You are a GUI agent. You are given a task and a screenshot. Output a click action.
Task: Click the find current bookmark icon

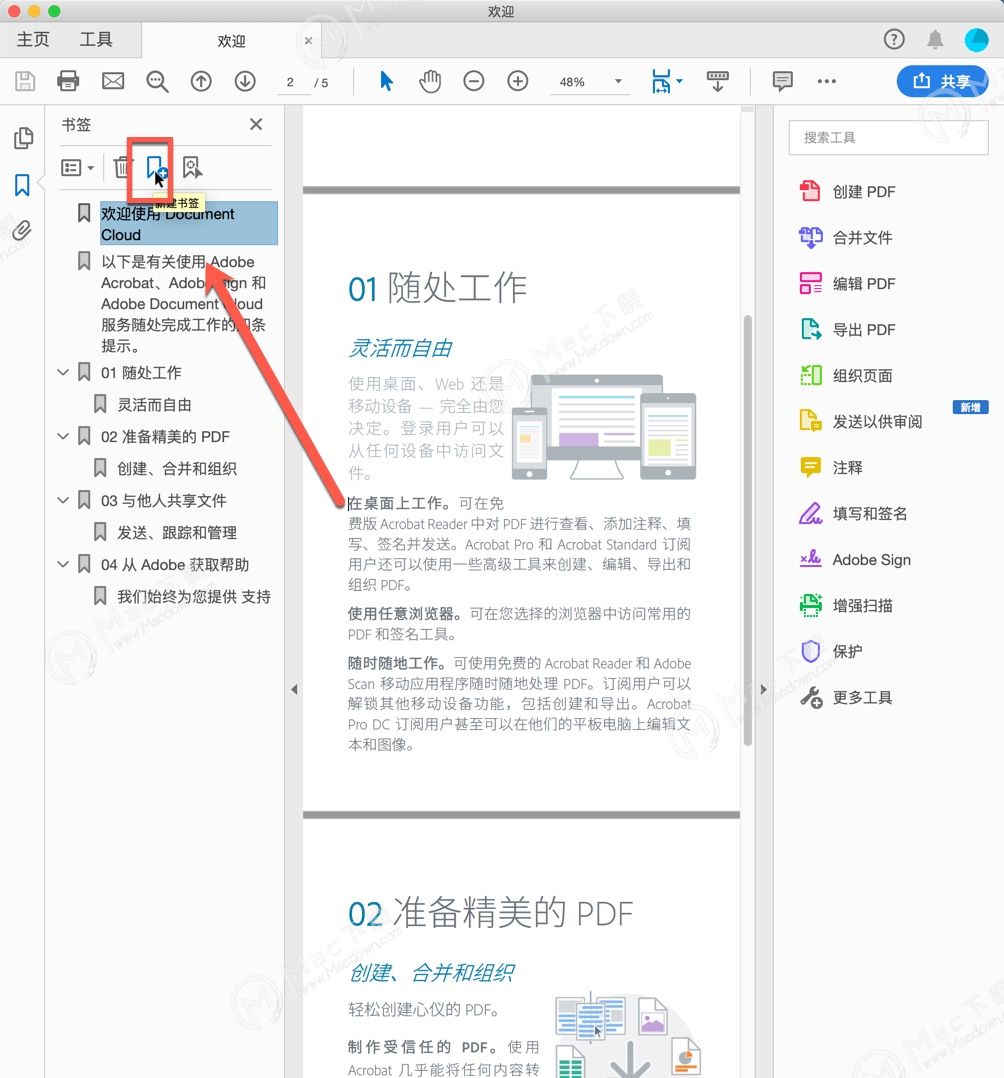click(x=192, y=167)
